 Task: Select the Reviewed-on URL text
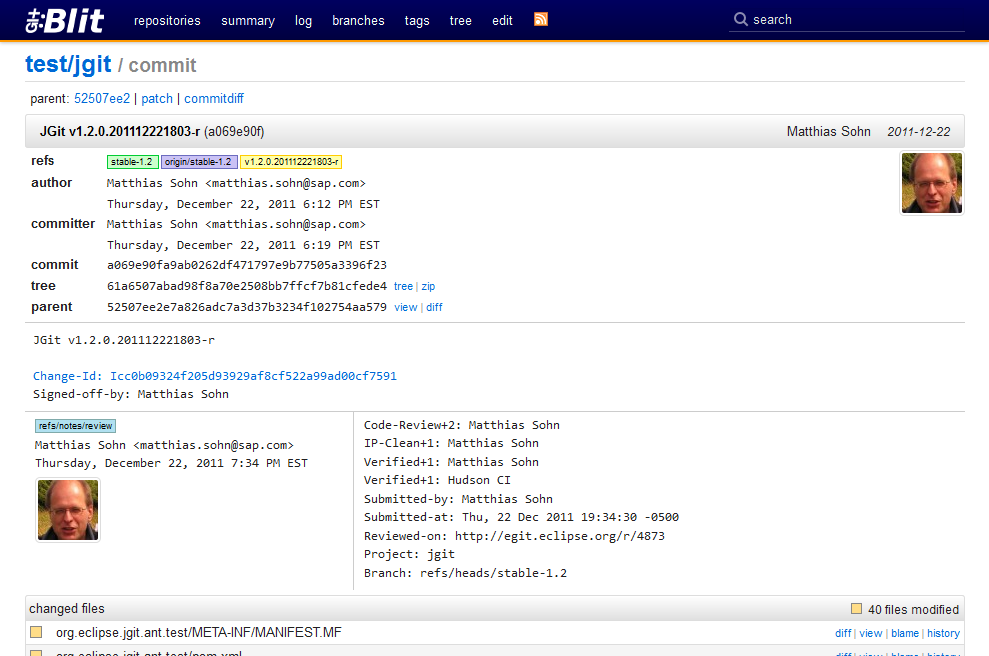pos(559,536)
